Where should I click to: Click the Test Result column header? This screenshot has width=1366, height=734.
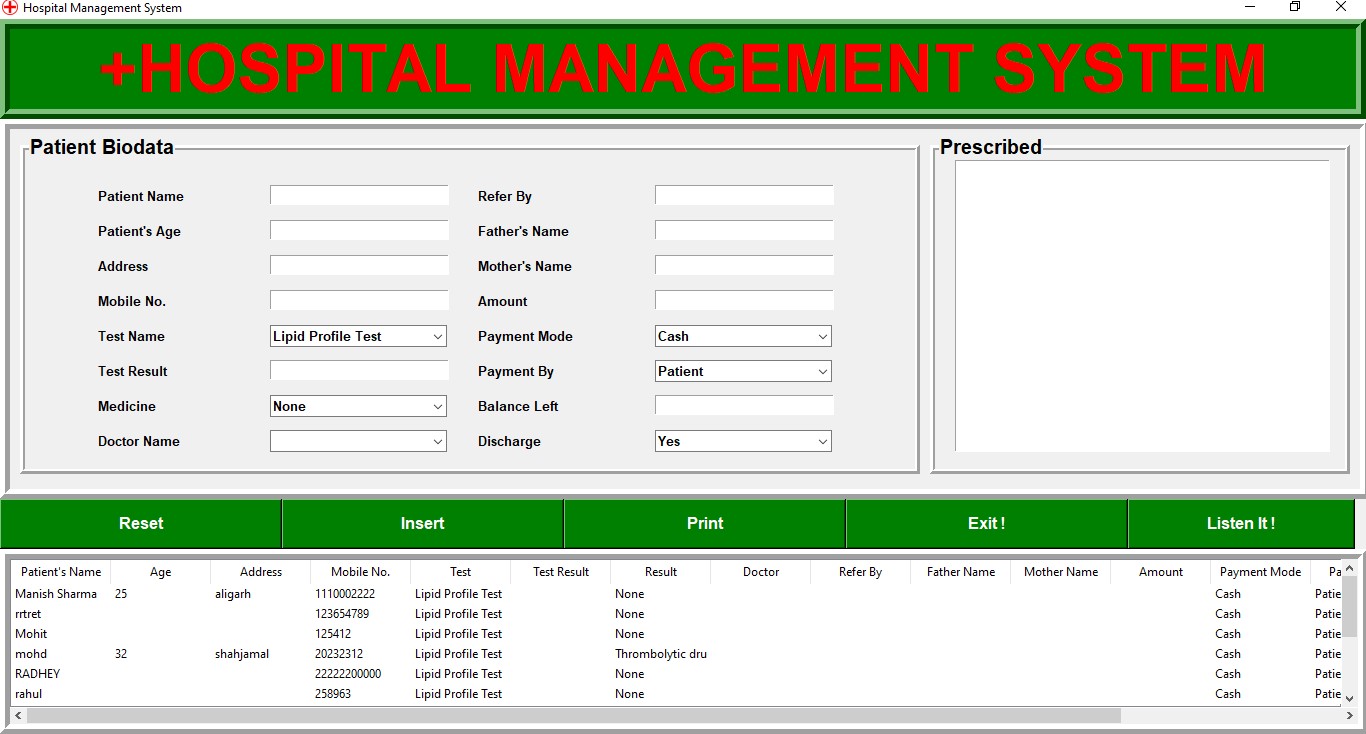[560, 571]
